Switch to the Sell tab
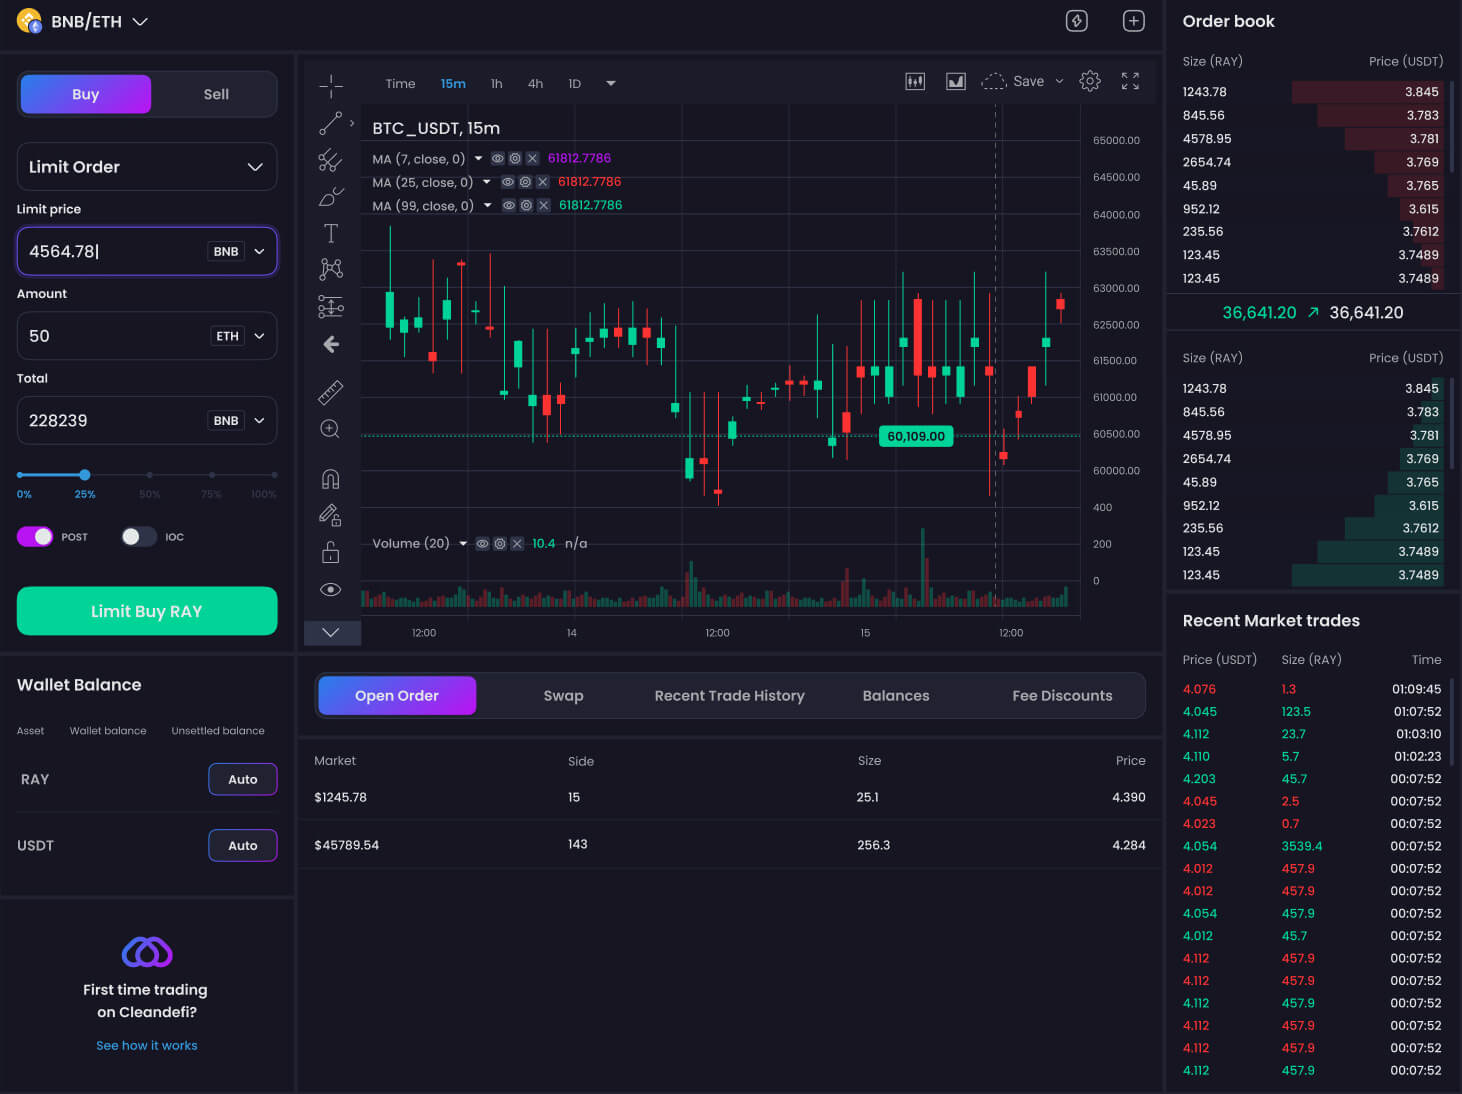This screenshot has width=1462, height=1094. coord(216,94)
